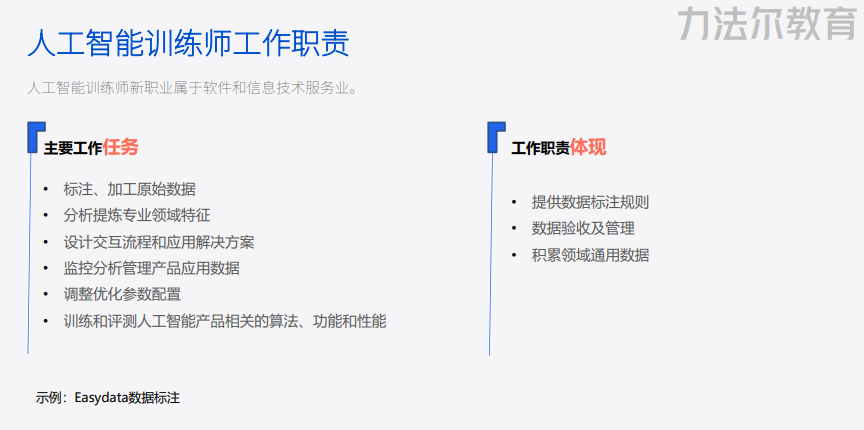Click the heading 工作职责体现

559,147
